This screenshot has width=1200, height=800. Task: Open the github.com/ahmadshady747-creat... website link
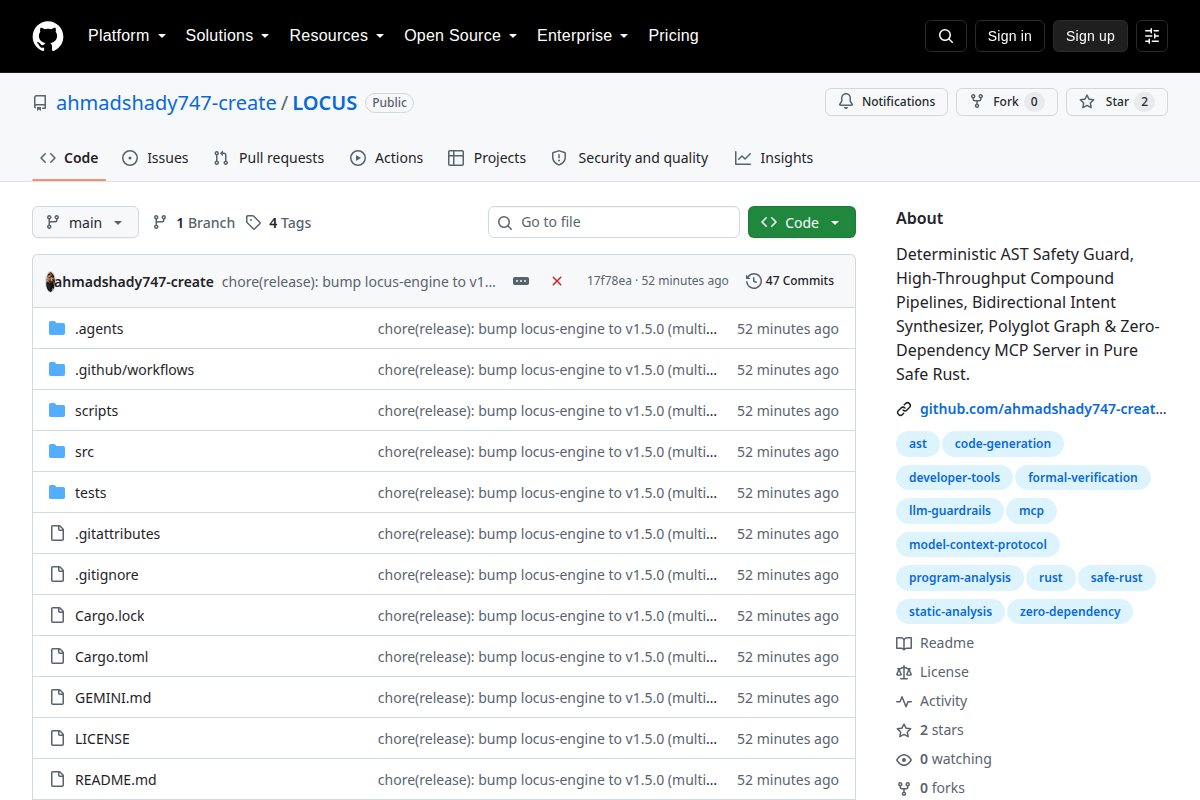[x=1043, y=409]
